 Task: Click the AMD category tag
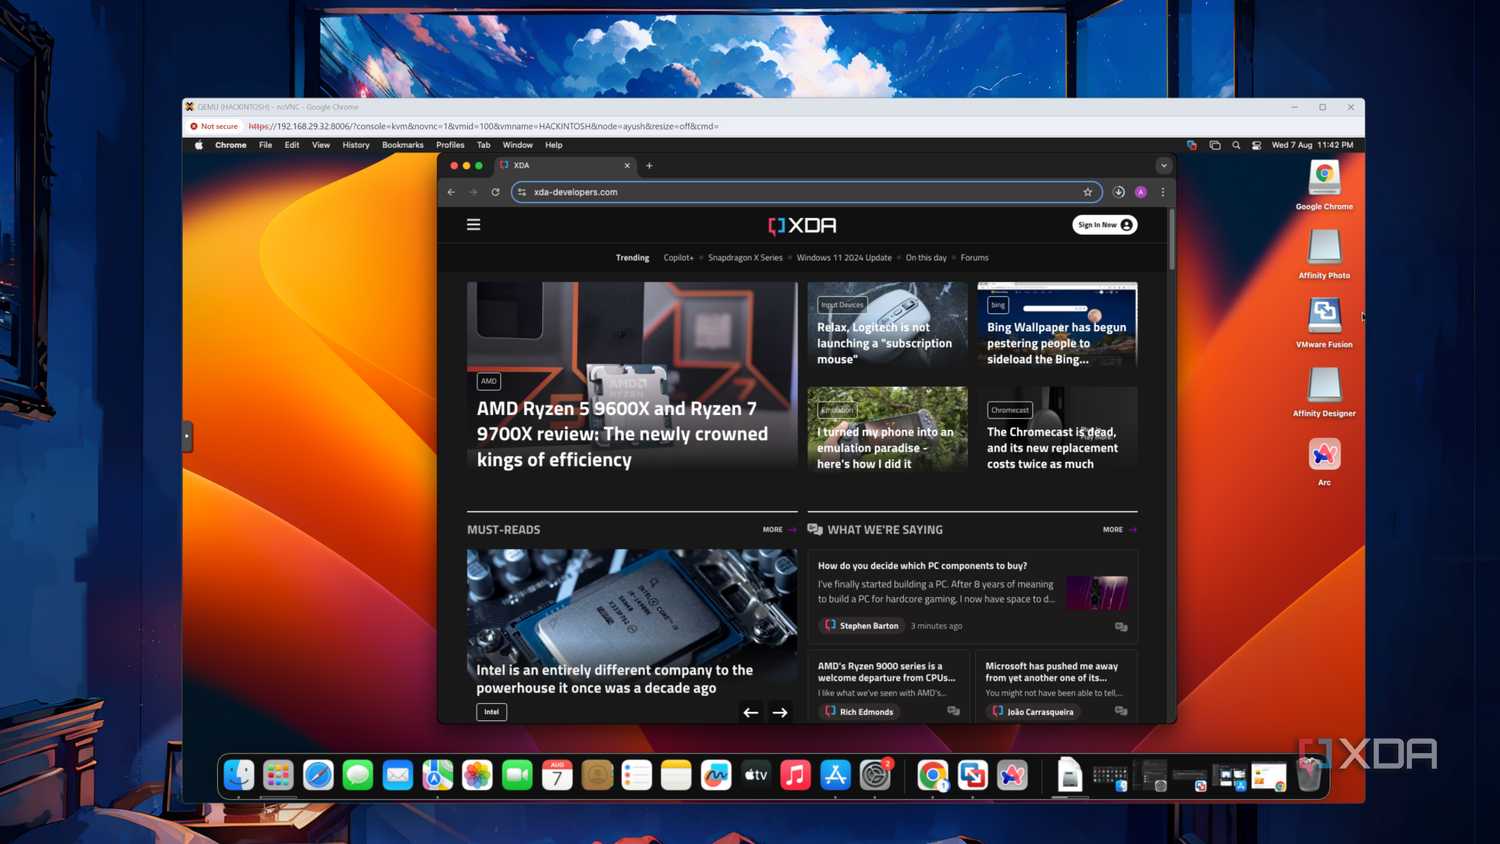pyautogui.click(x=489, y=381)
